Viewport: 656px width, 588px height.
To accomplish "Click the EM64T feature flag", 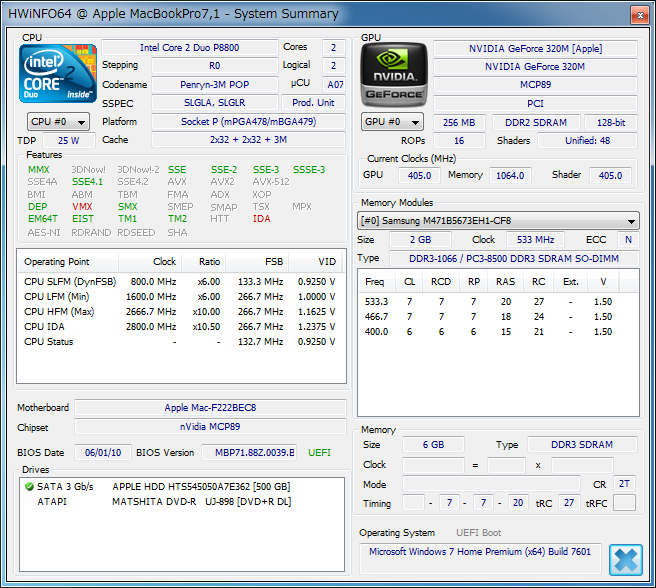I will tap(43, 219).
